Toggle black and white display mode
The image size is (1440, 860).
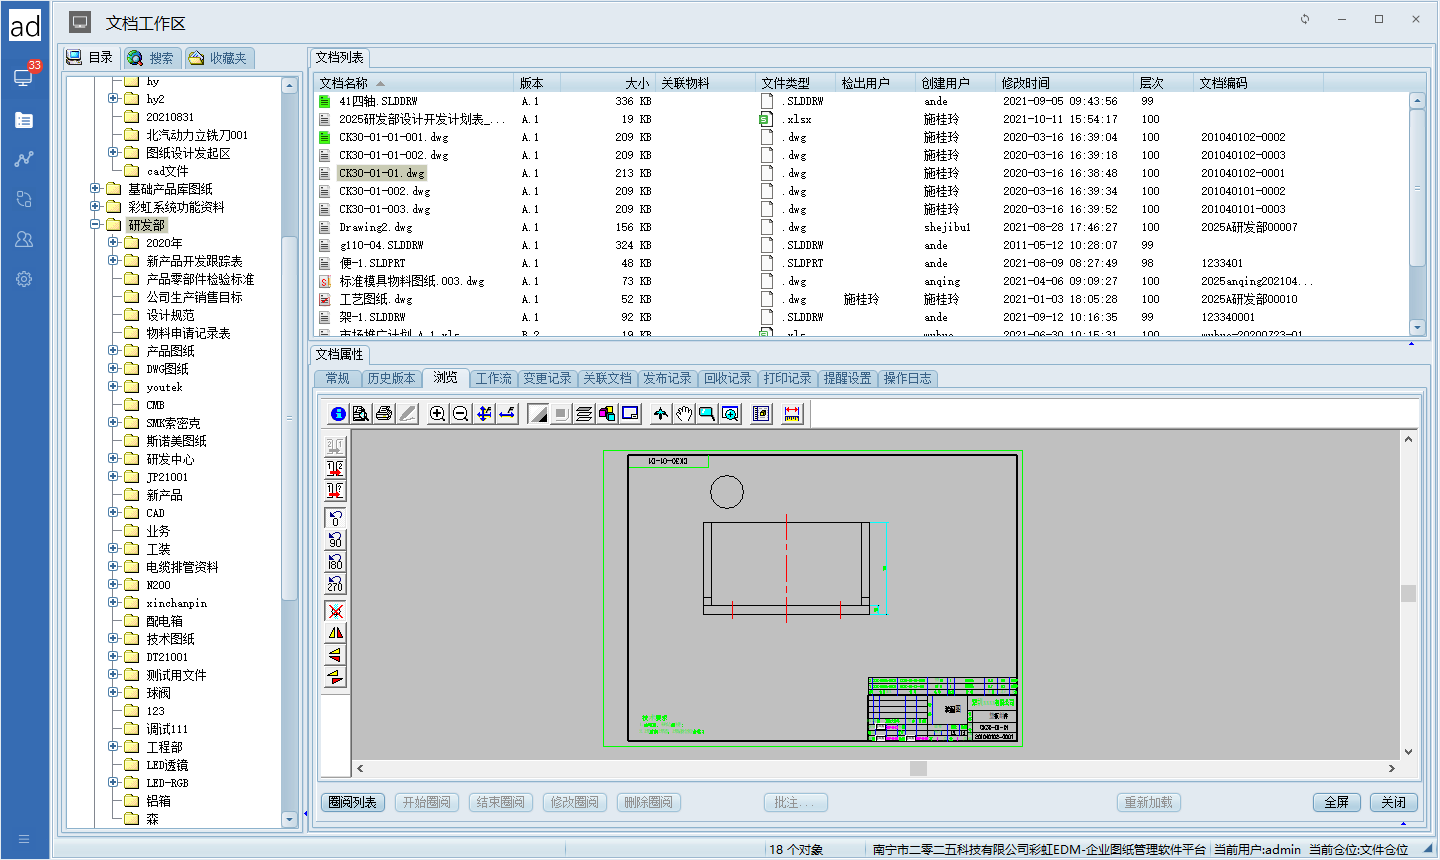point(538,414)
